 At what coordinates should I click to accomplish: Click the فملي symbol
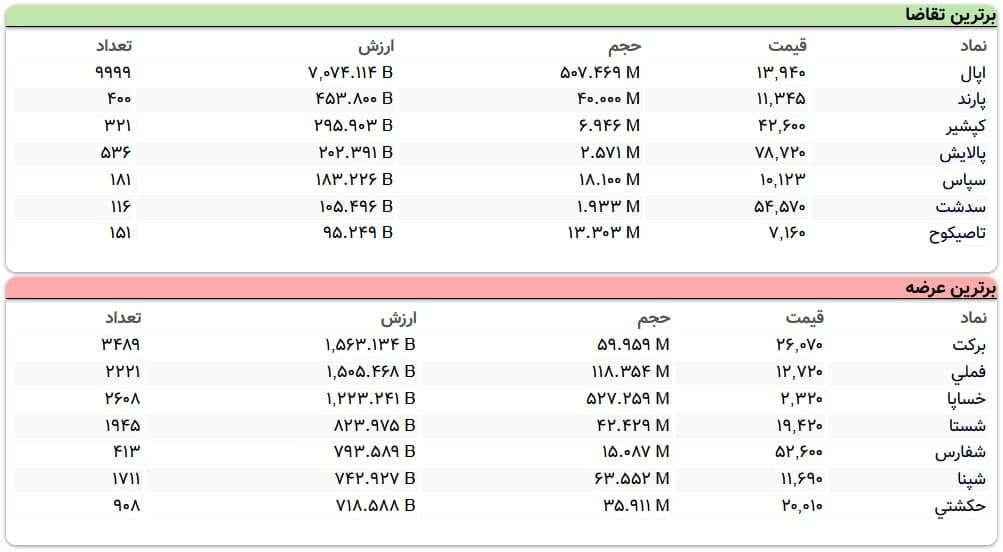pyautogui.click(x=970, y=372)
